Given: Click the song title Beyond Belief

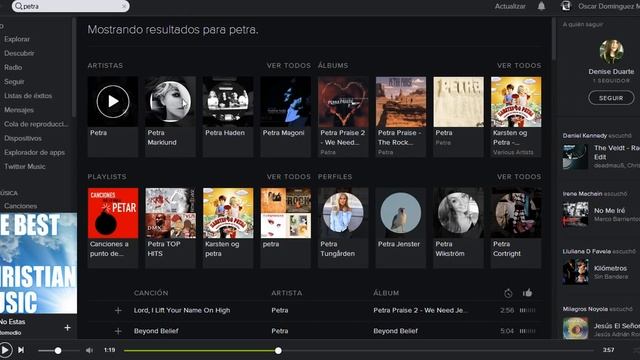Looking at the screenshot, I should pos(156,331).
